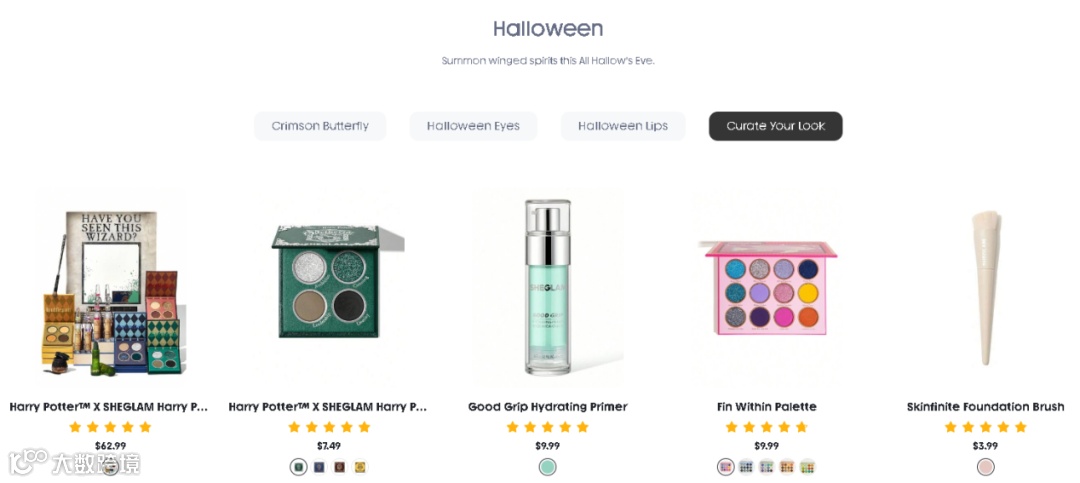Open the Harry Potter collection set image

point(110,290)
